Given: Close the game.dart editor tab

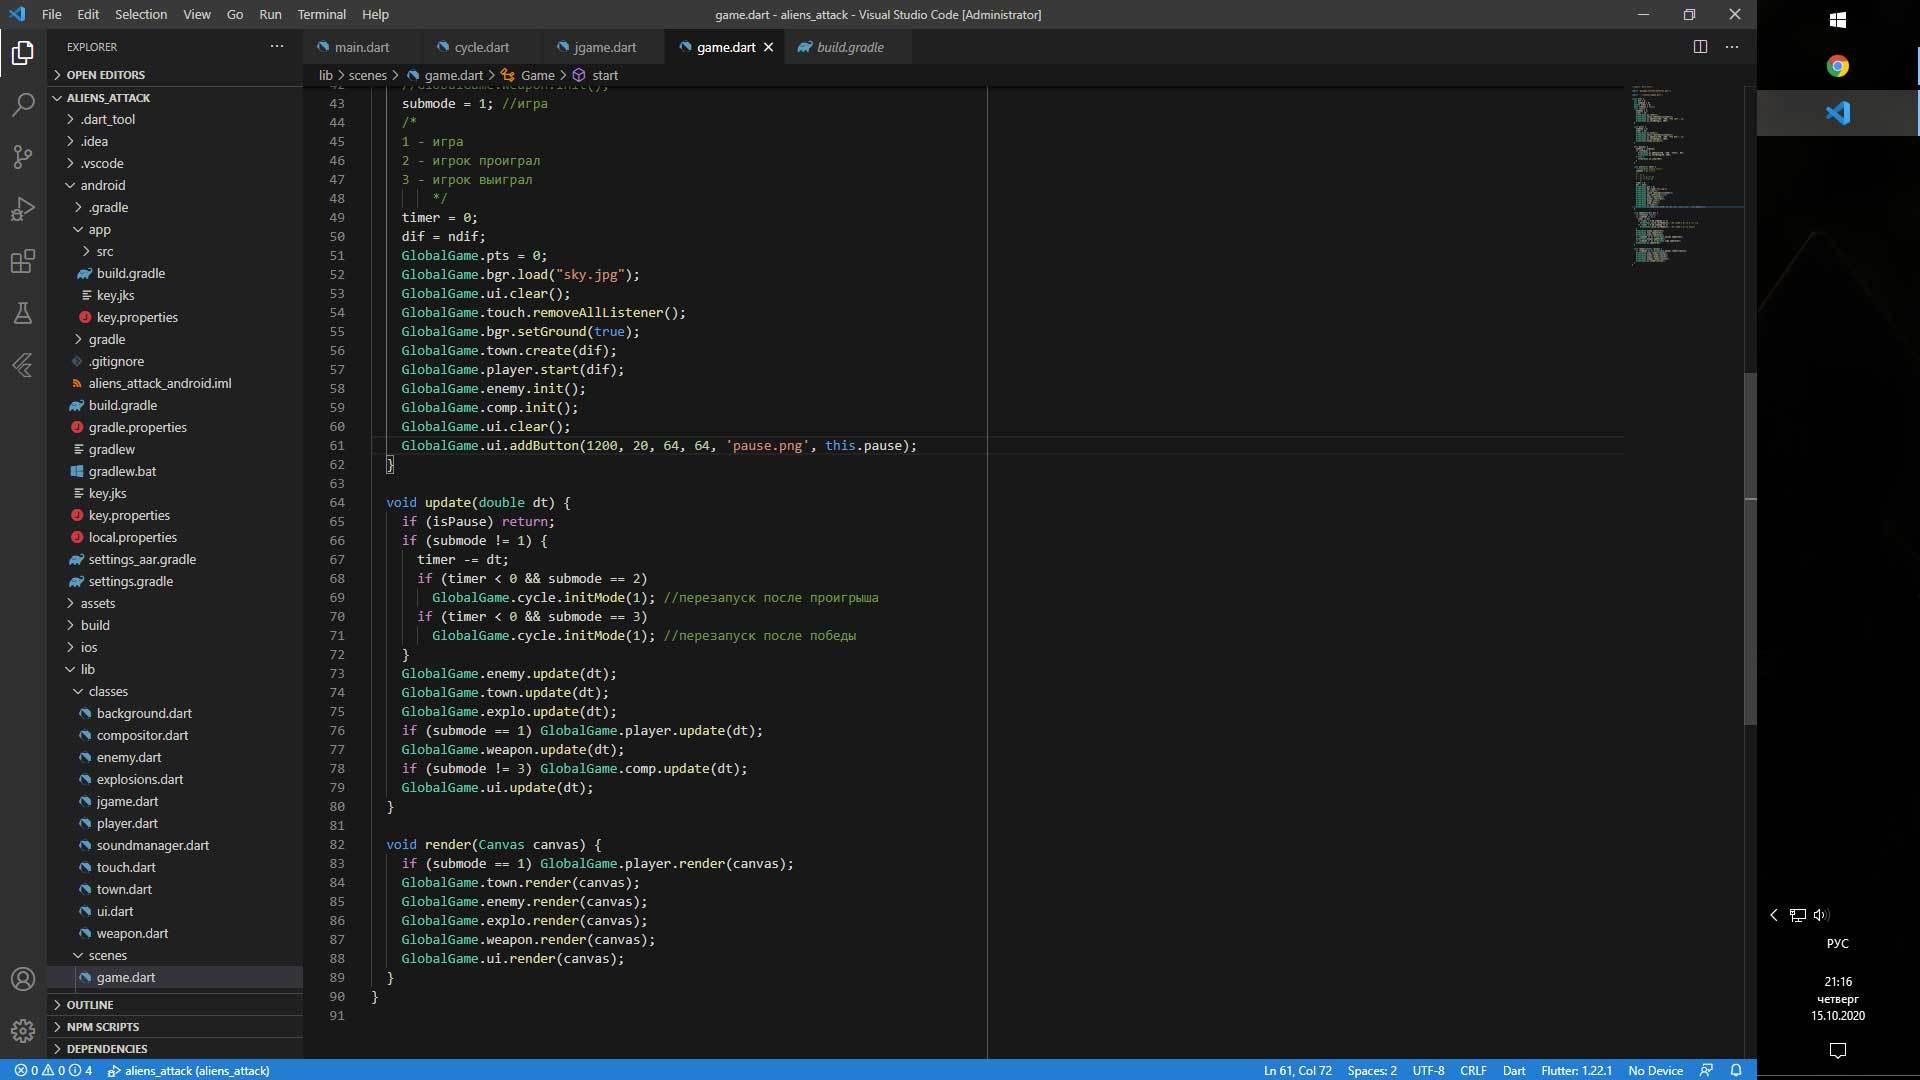Looking at the screenshot, I should (768, 47).
